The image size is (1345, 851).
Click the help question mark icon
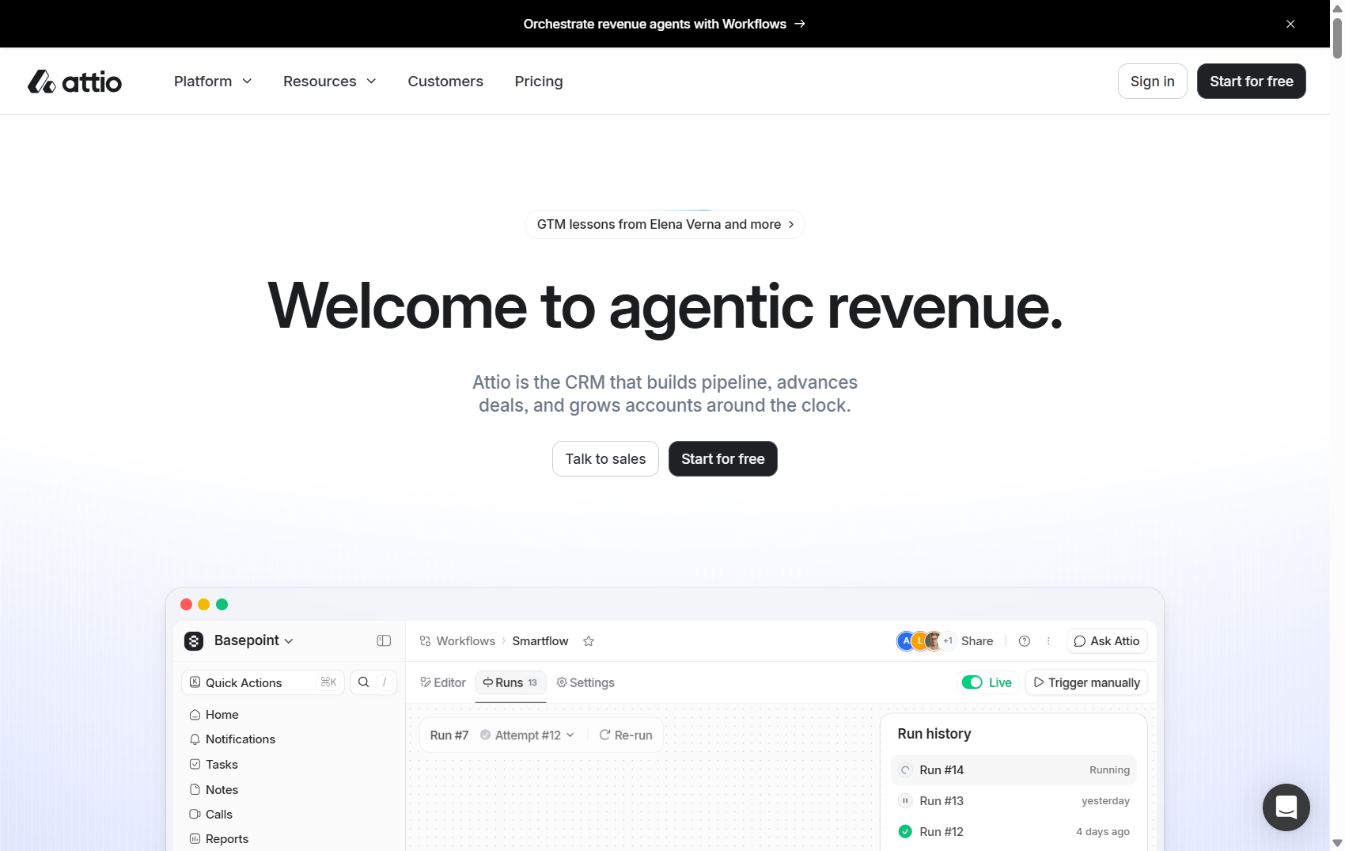point(1024,641)
